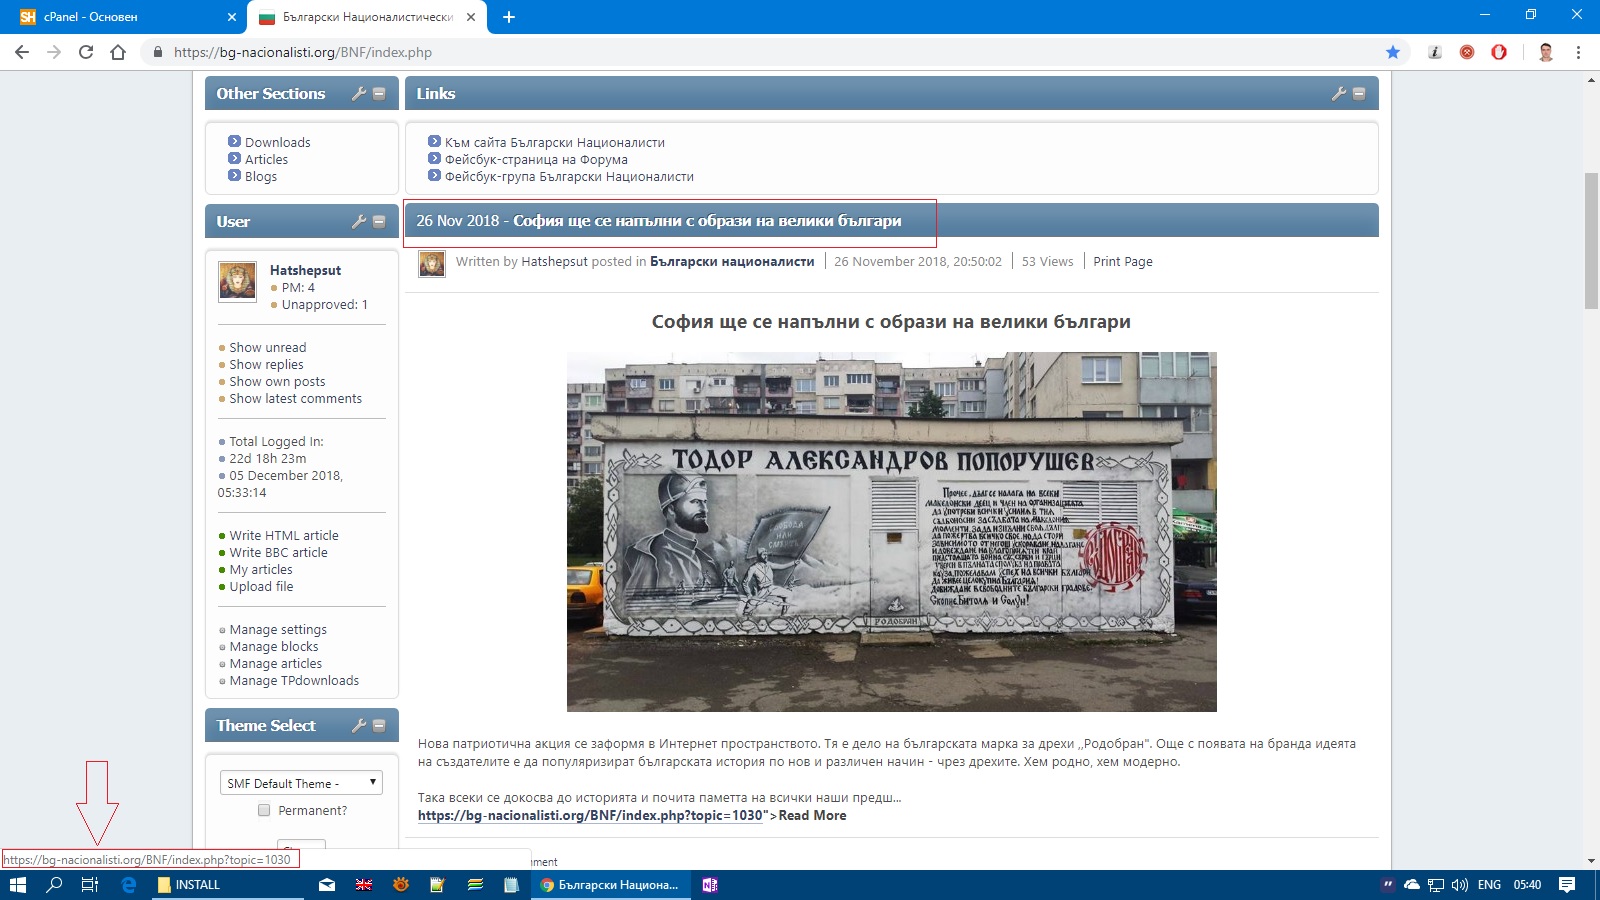Click the wrench icon in Links header
Screen dimensions: 1600x900
[1339, 93]
